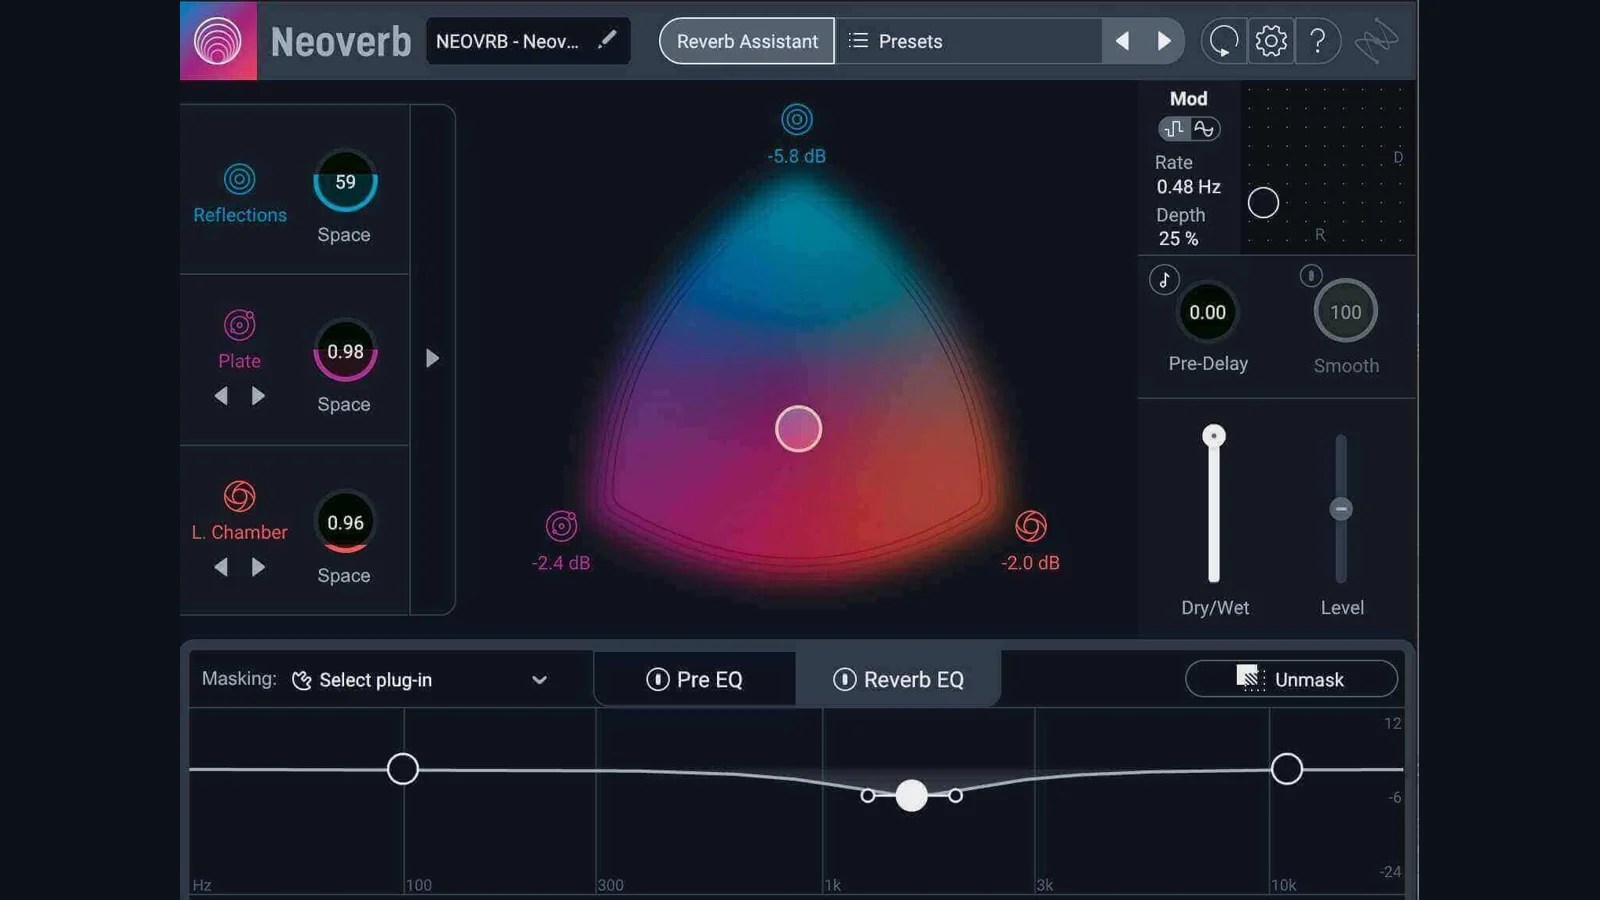Click the Level slider handle

[1341, 509]
